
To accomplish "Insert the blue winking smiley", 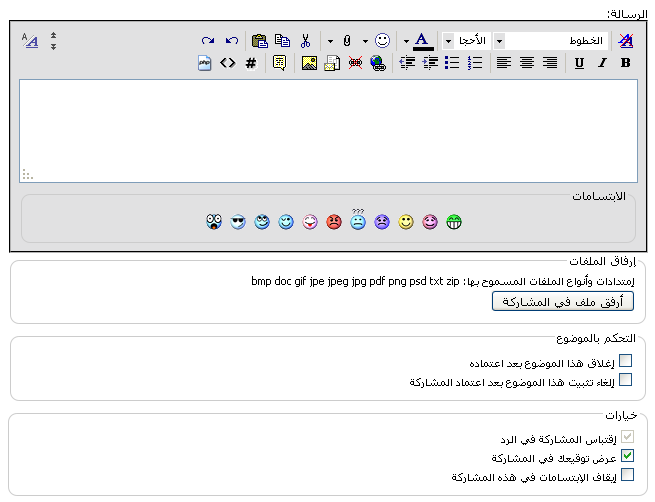I will [286, 222].
